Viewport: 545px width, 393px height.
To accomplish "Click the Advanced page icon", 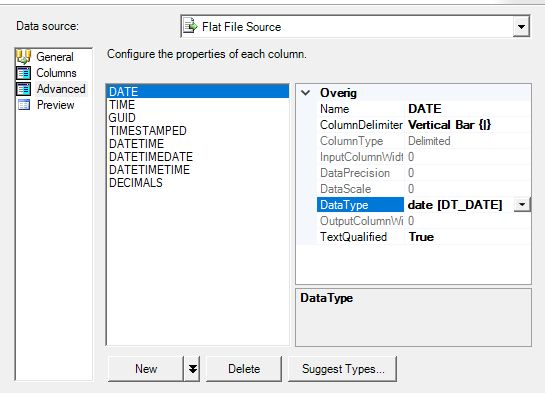I will [x=24, y=89].
